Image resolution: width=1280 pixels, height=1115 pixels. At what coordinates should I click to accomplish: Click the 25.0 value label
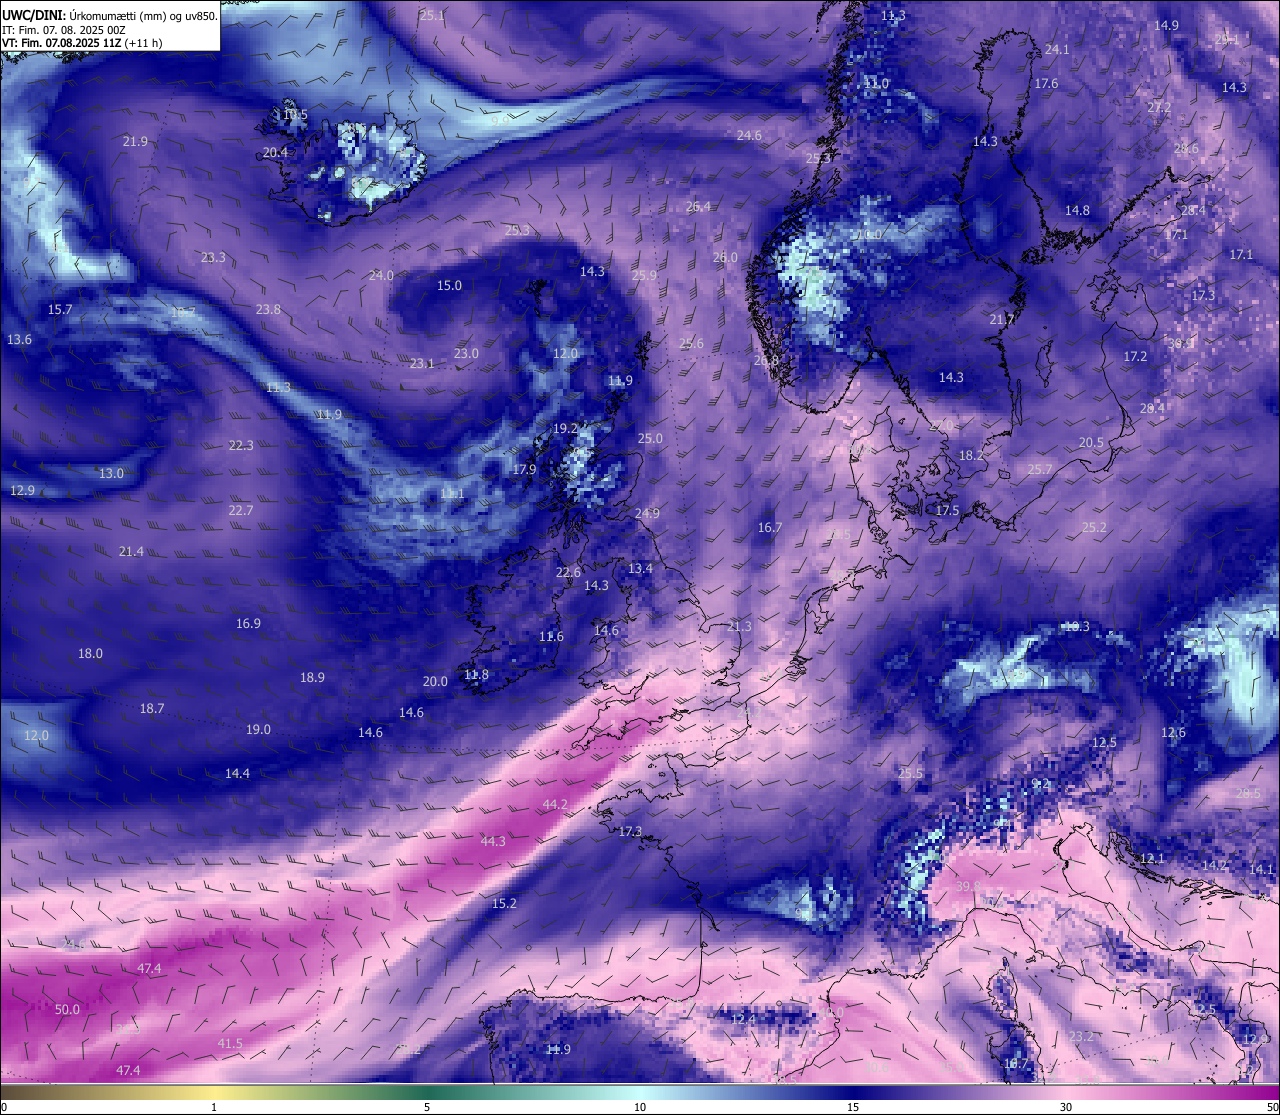coord(650,439)
